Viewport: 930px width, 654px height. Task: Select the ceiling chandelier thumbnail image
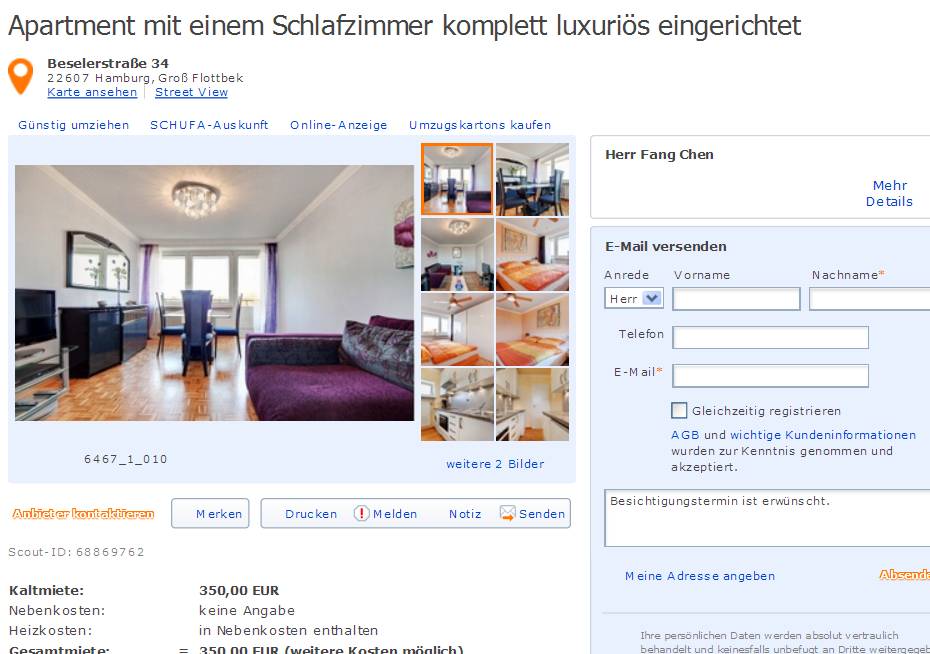(x=457, y=254)
